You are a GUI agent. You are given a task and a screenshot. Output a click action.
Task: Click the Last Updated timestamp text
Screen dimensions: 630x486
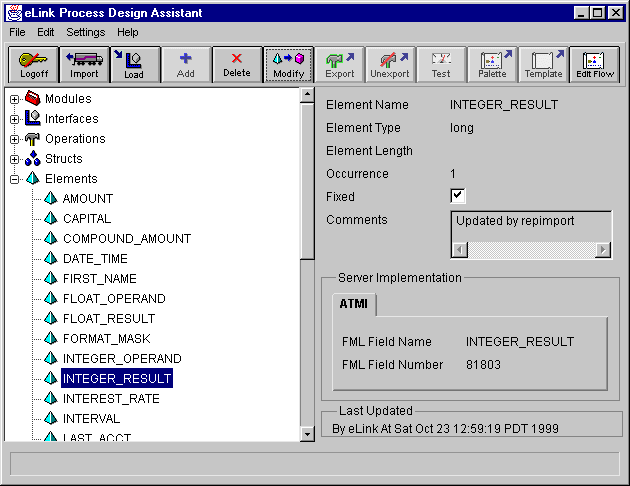point(445,429)
